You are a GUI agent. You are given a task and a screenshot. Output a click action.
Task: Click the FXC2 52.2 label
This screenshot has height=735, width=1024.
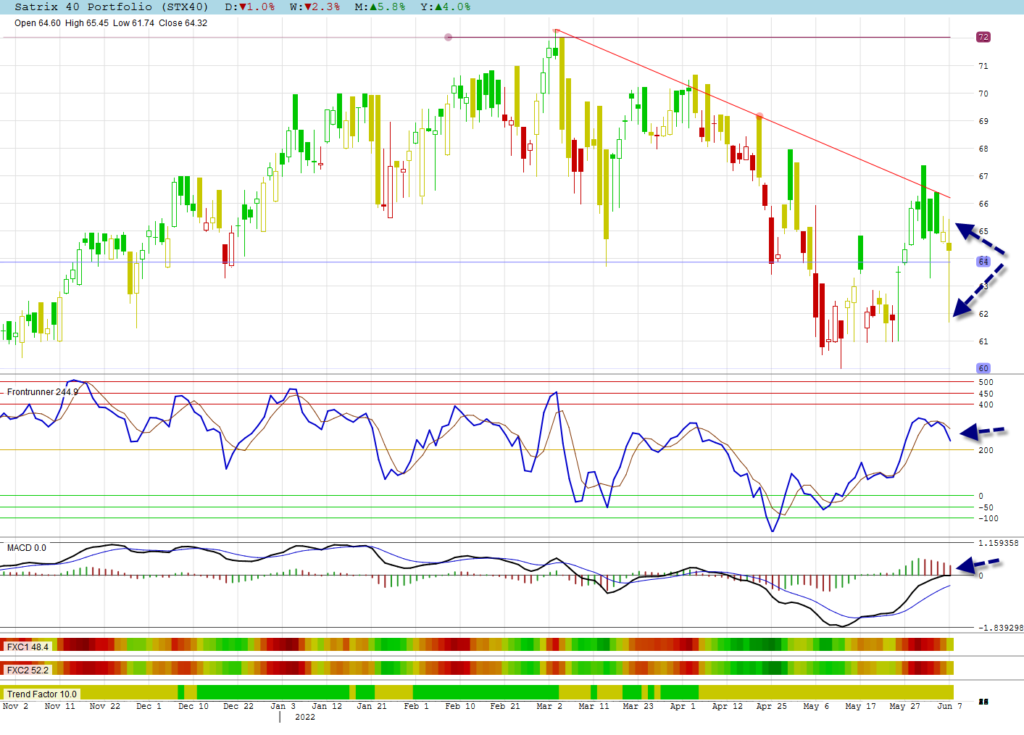(28, 670)
